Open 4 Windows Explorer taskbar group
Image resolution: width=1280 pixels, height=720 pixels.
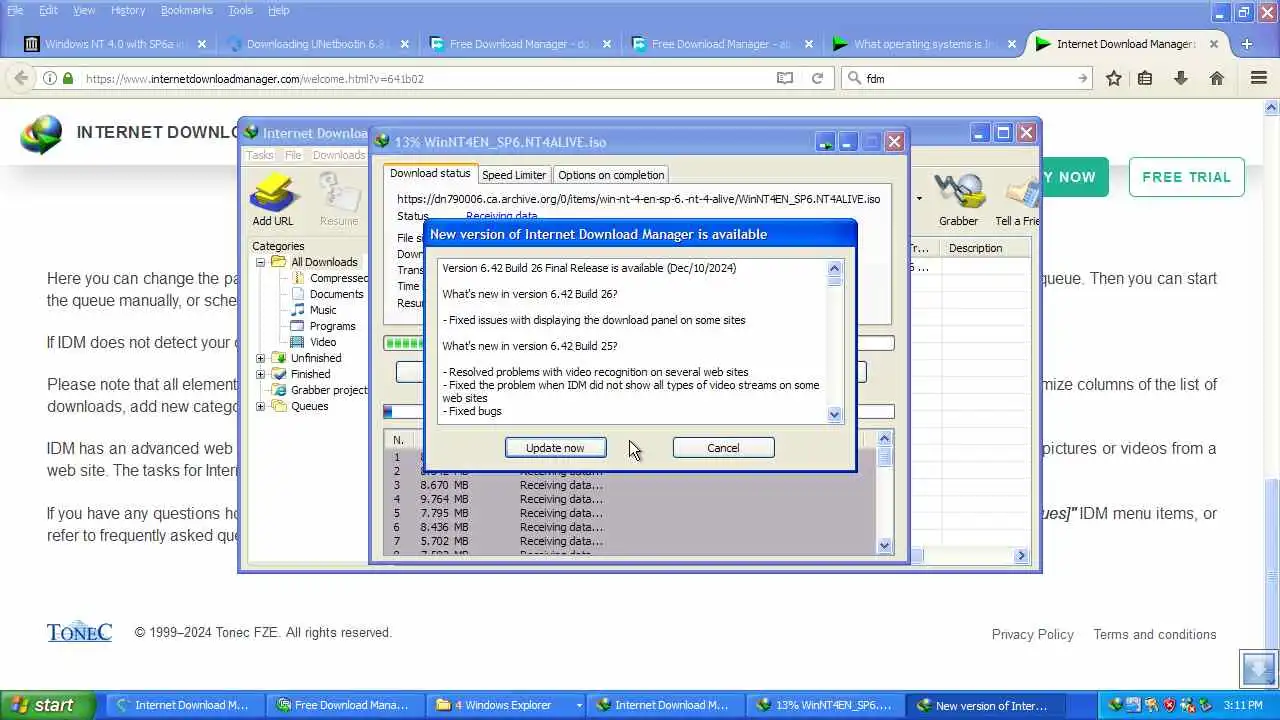point(505,705)
